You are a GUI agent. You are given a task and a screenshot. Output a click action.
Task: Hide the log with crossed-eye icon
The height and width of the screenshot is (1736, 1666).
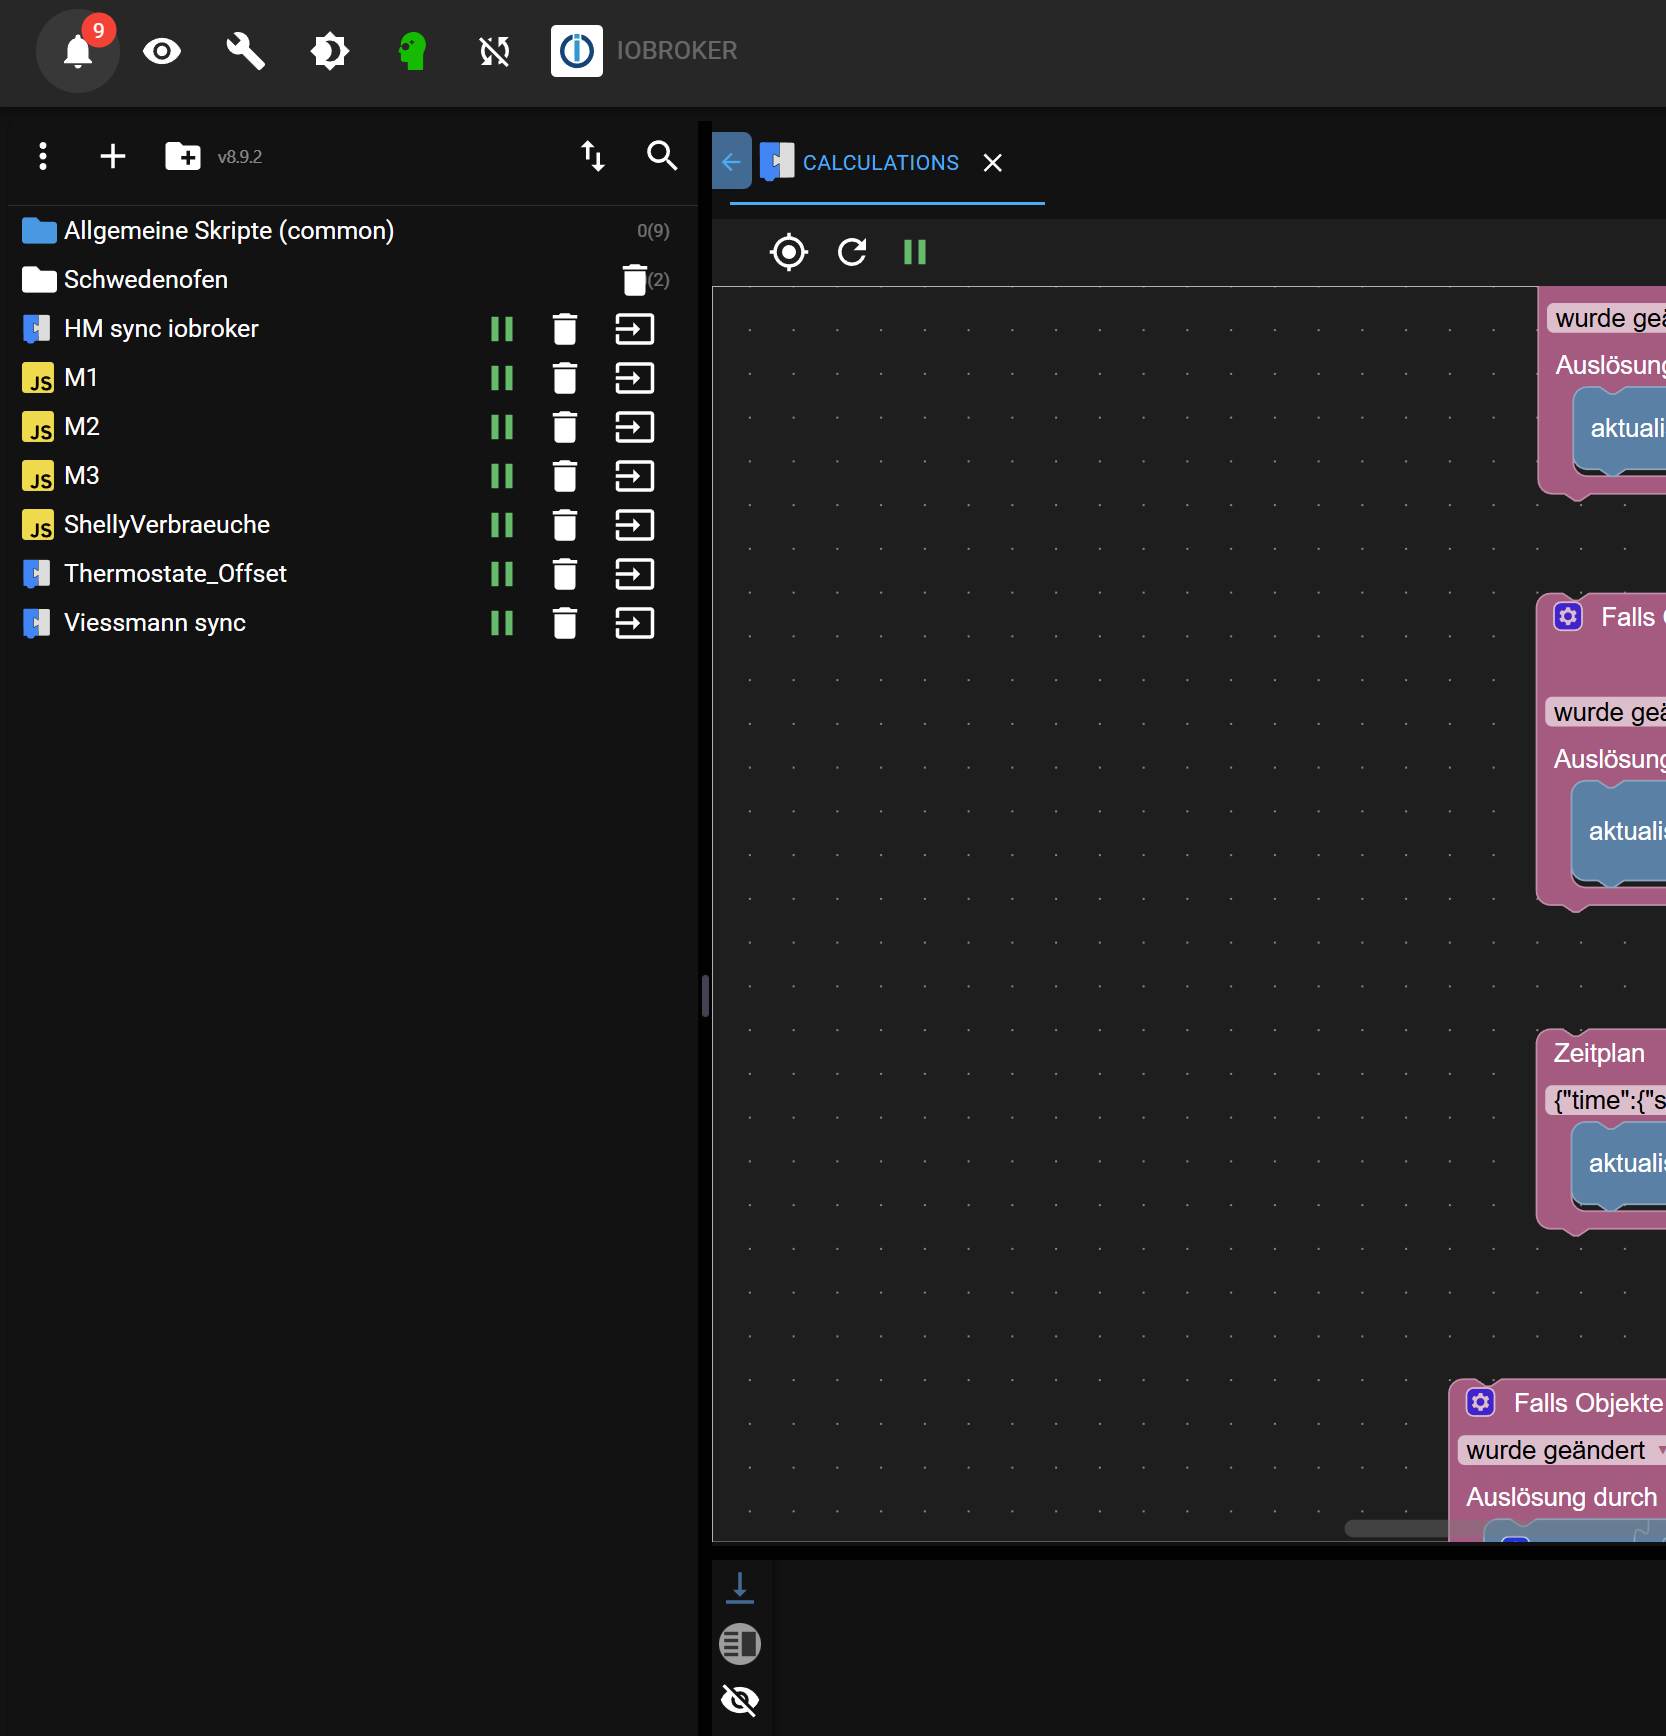[740, 1700]
